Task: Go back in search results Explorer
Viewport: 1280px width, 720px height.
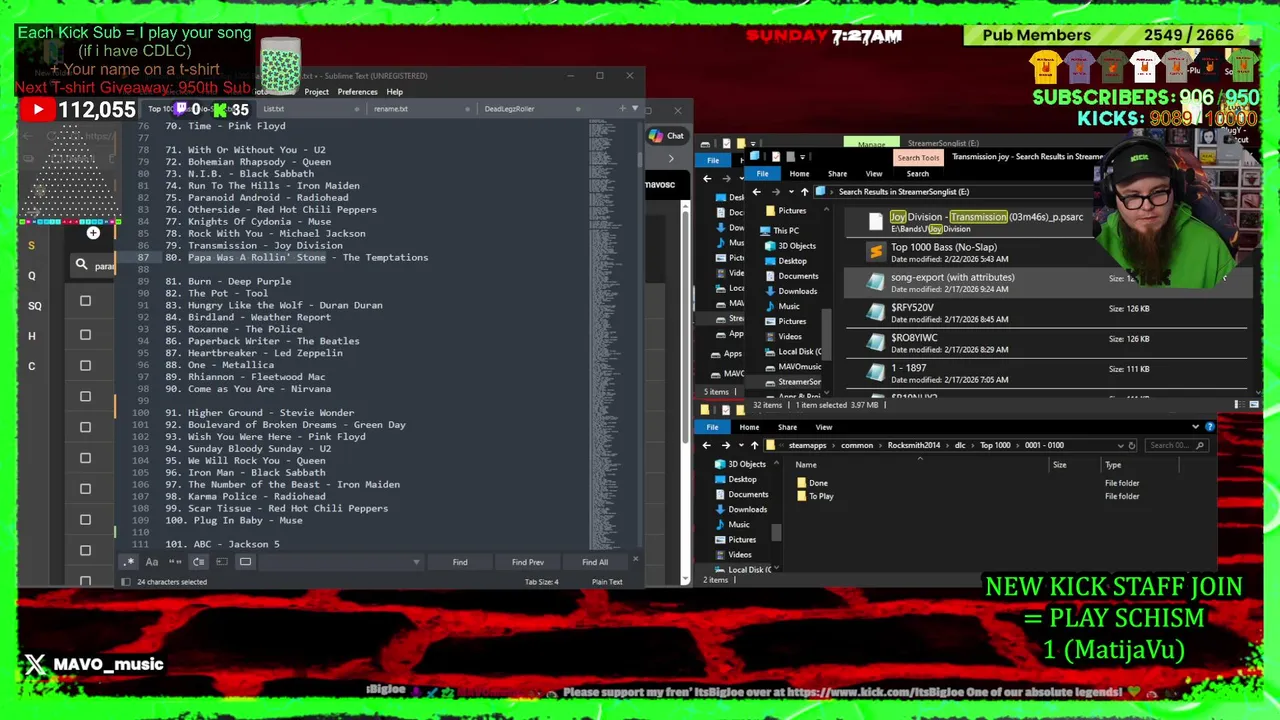Action: (x=757, y=192)
